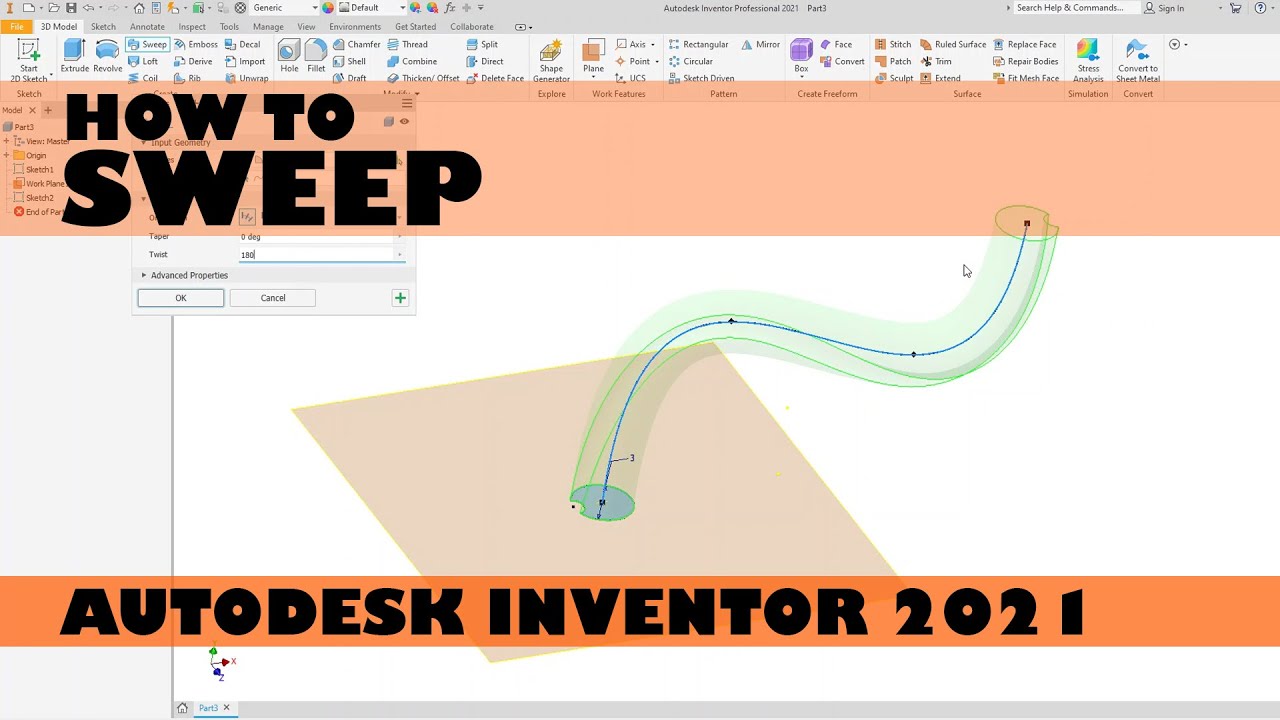The width and height of the screenshot is (1280, 720).
Task: Click Cancel in sweep dialog
Action: tap(273, 298)
